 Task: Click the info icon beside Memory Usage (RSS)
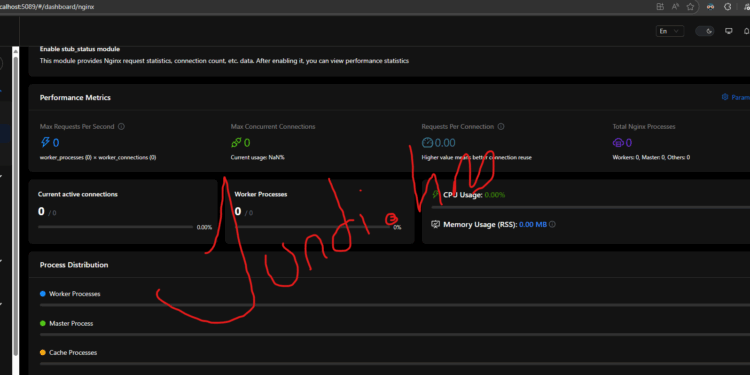(x=552, y=224)
